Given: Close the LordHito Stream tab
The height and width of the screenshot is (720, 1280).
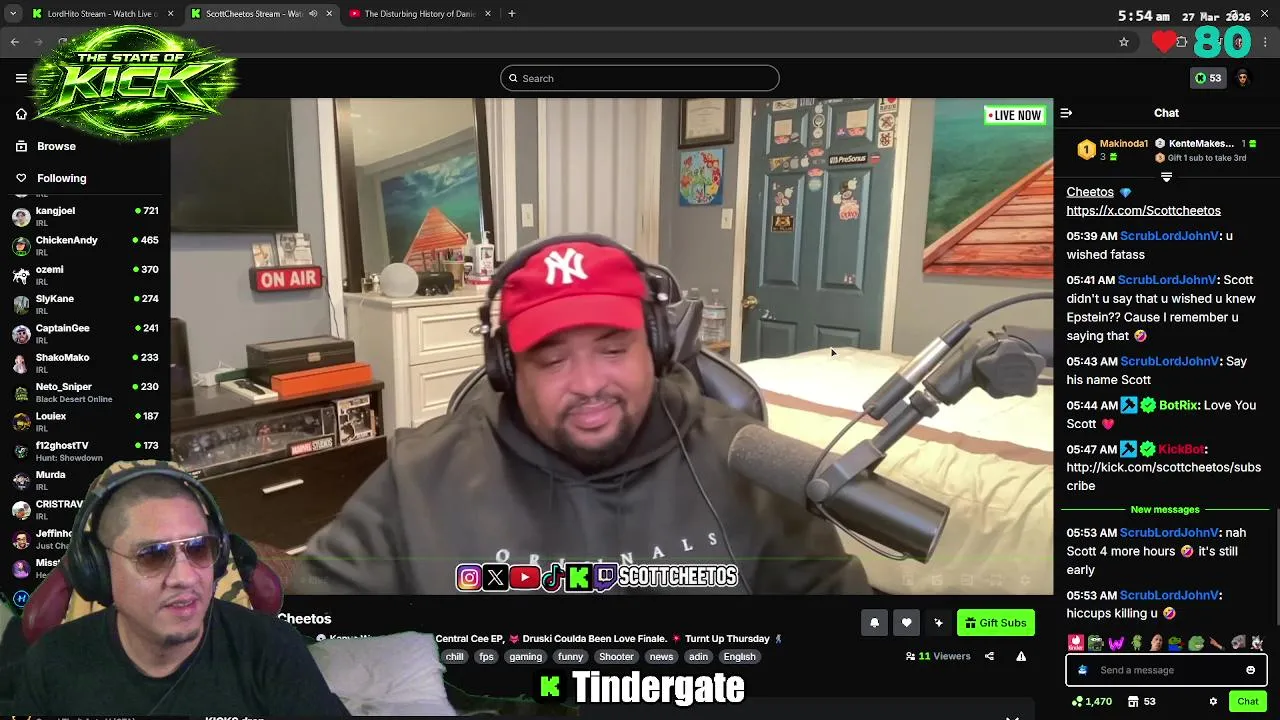Looking at the screenshot, I should 170,14.
